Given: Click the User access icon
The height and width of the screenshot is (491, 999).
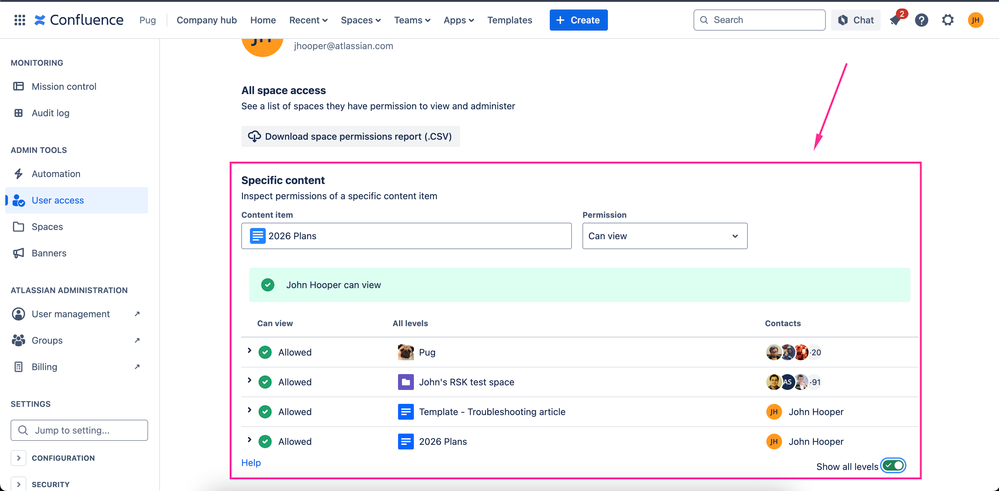Looking at the screenshot, I should [19, 200].
